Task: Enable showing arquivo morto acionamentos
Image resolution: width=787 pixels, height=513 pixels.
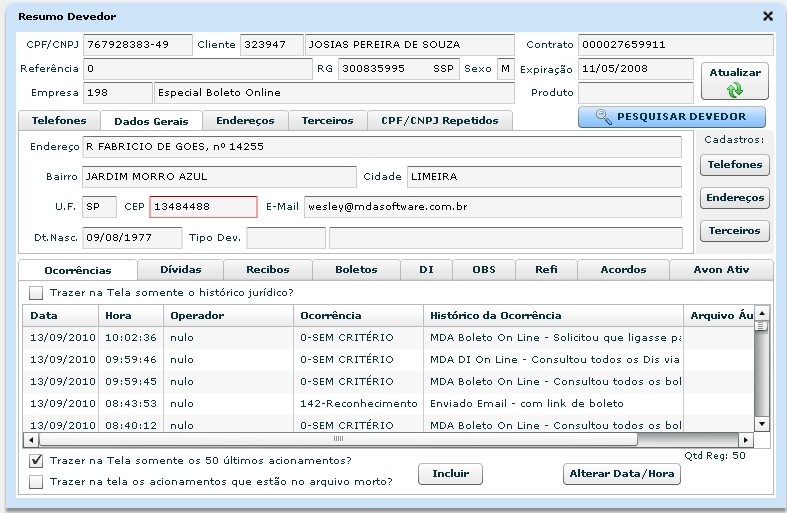Action: (36, 482)
